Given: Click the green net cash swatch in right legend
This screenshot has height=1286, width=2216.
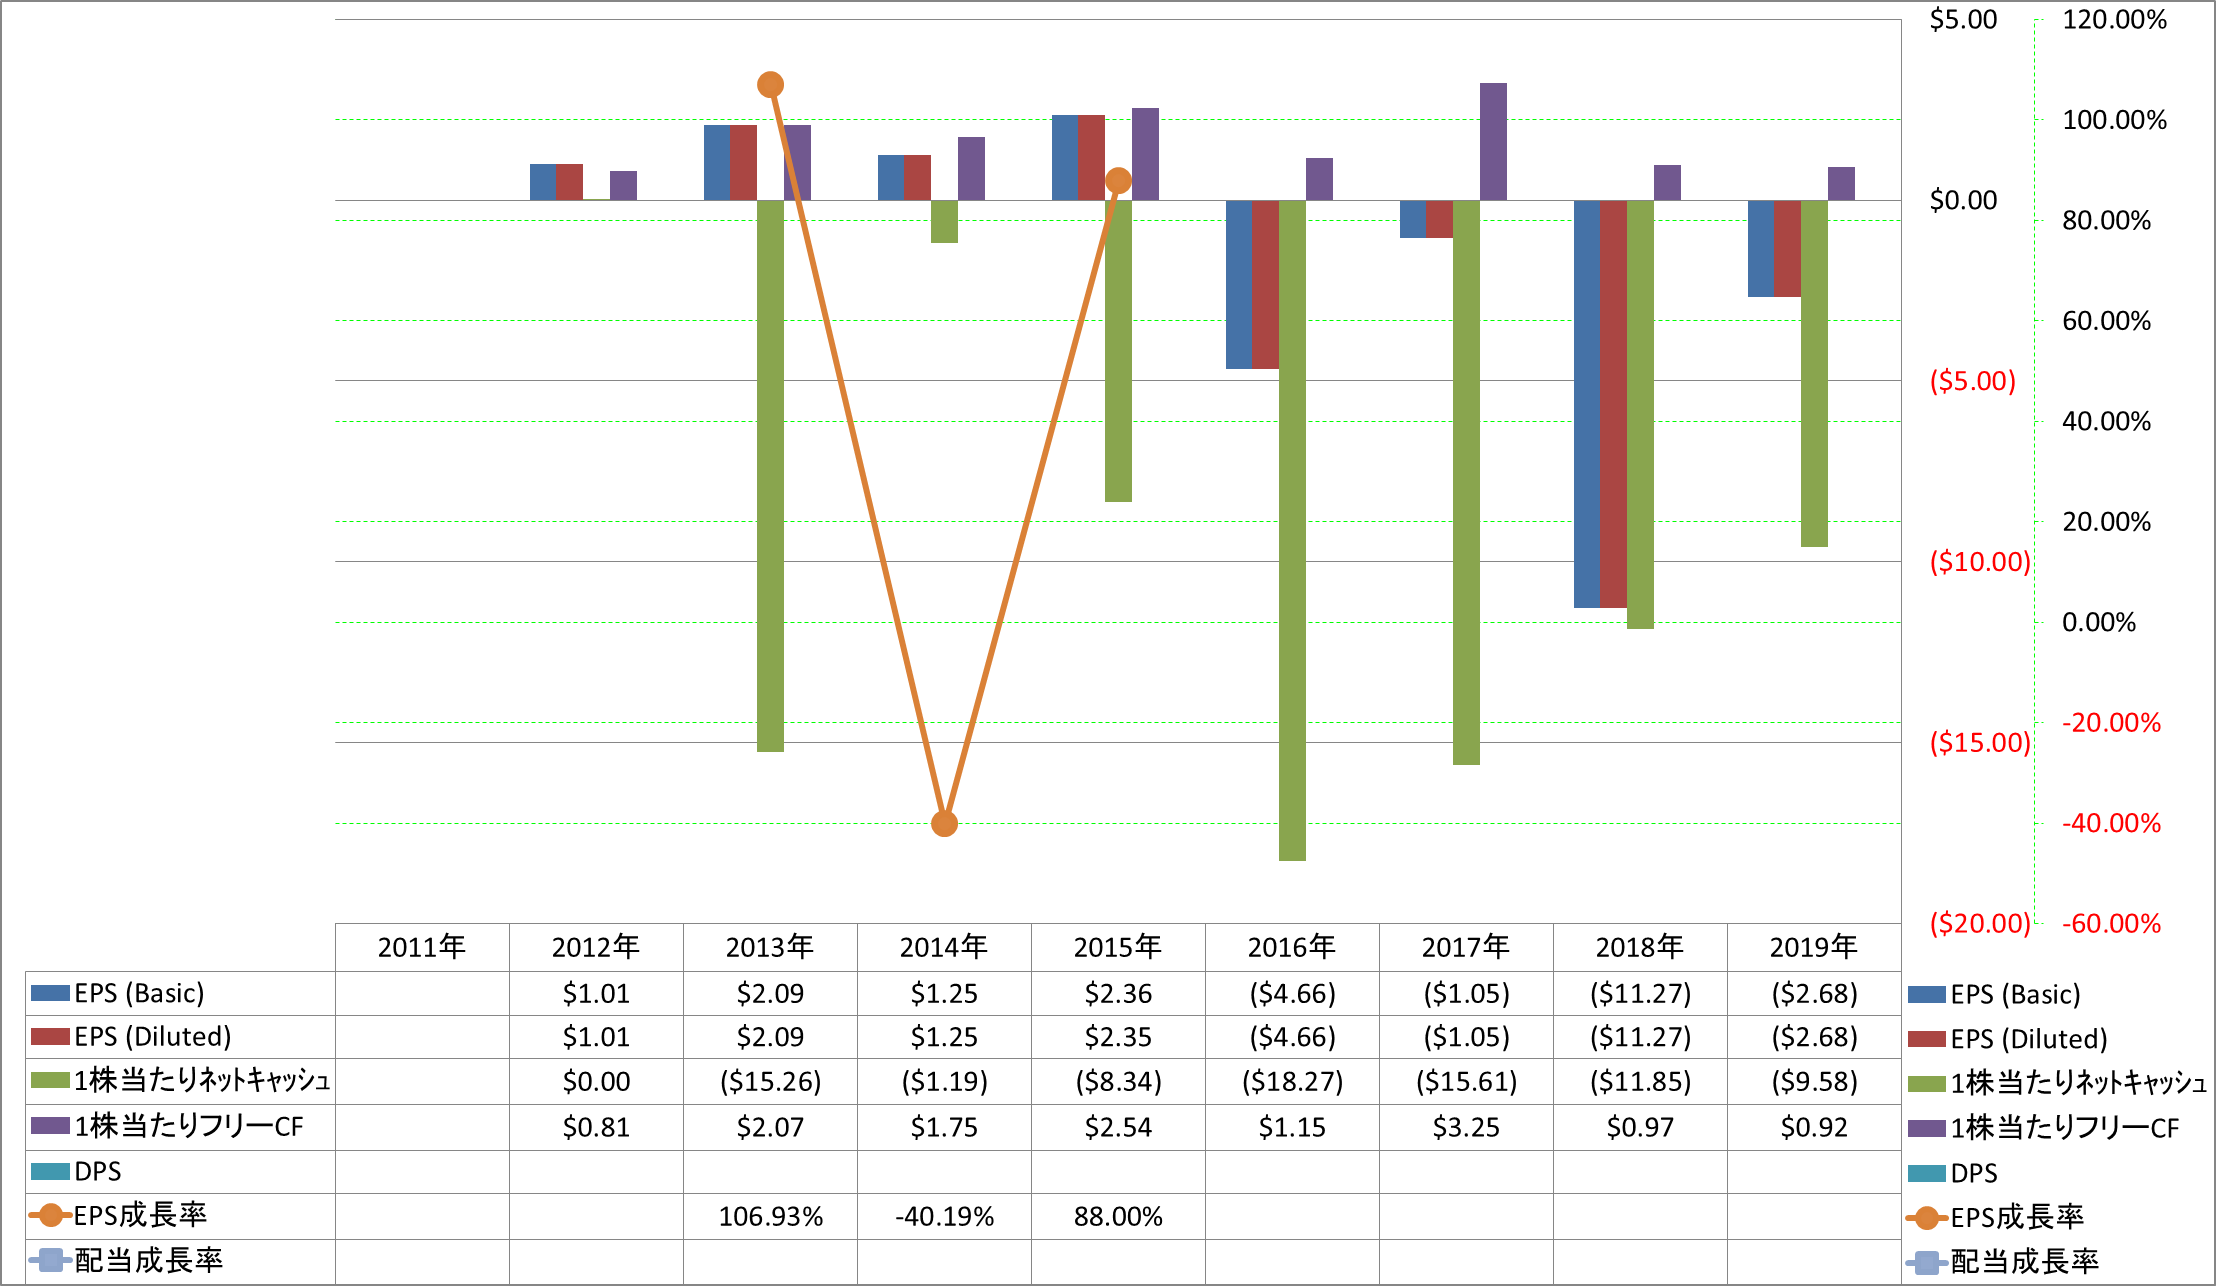Looking at the screenshot, I should pyautogui.click(x=1927, y=1083).
